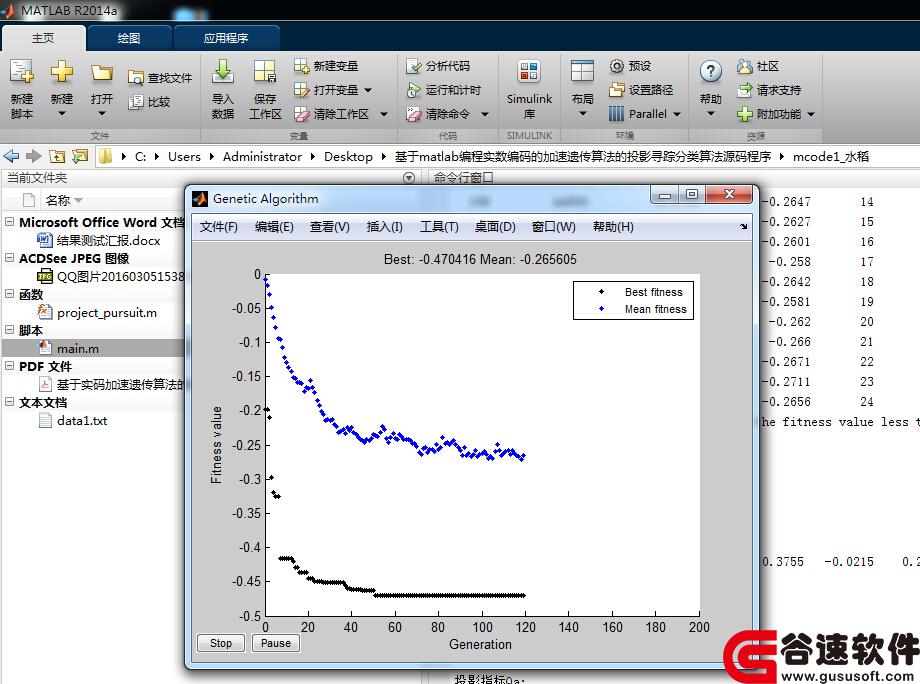The width and height of the screenshot is (920, 684).
Task: Open the 文件(F) menu in Genetic Algorithm
Action: point(219,227)
